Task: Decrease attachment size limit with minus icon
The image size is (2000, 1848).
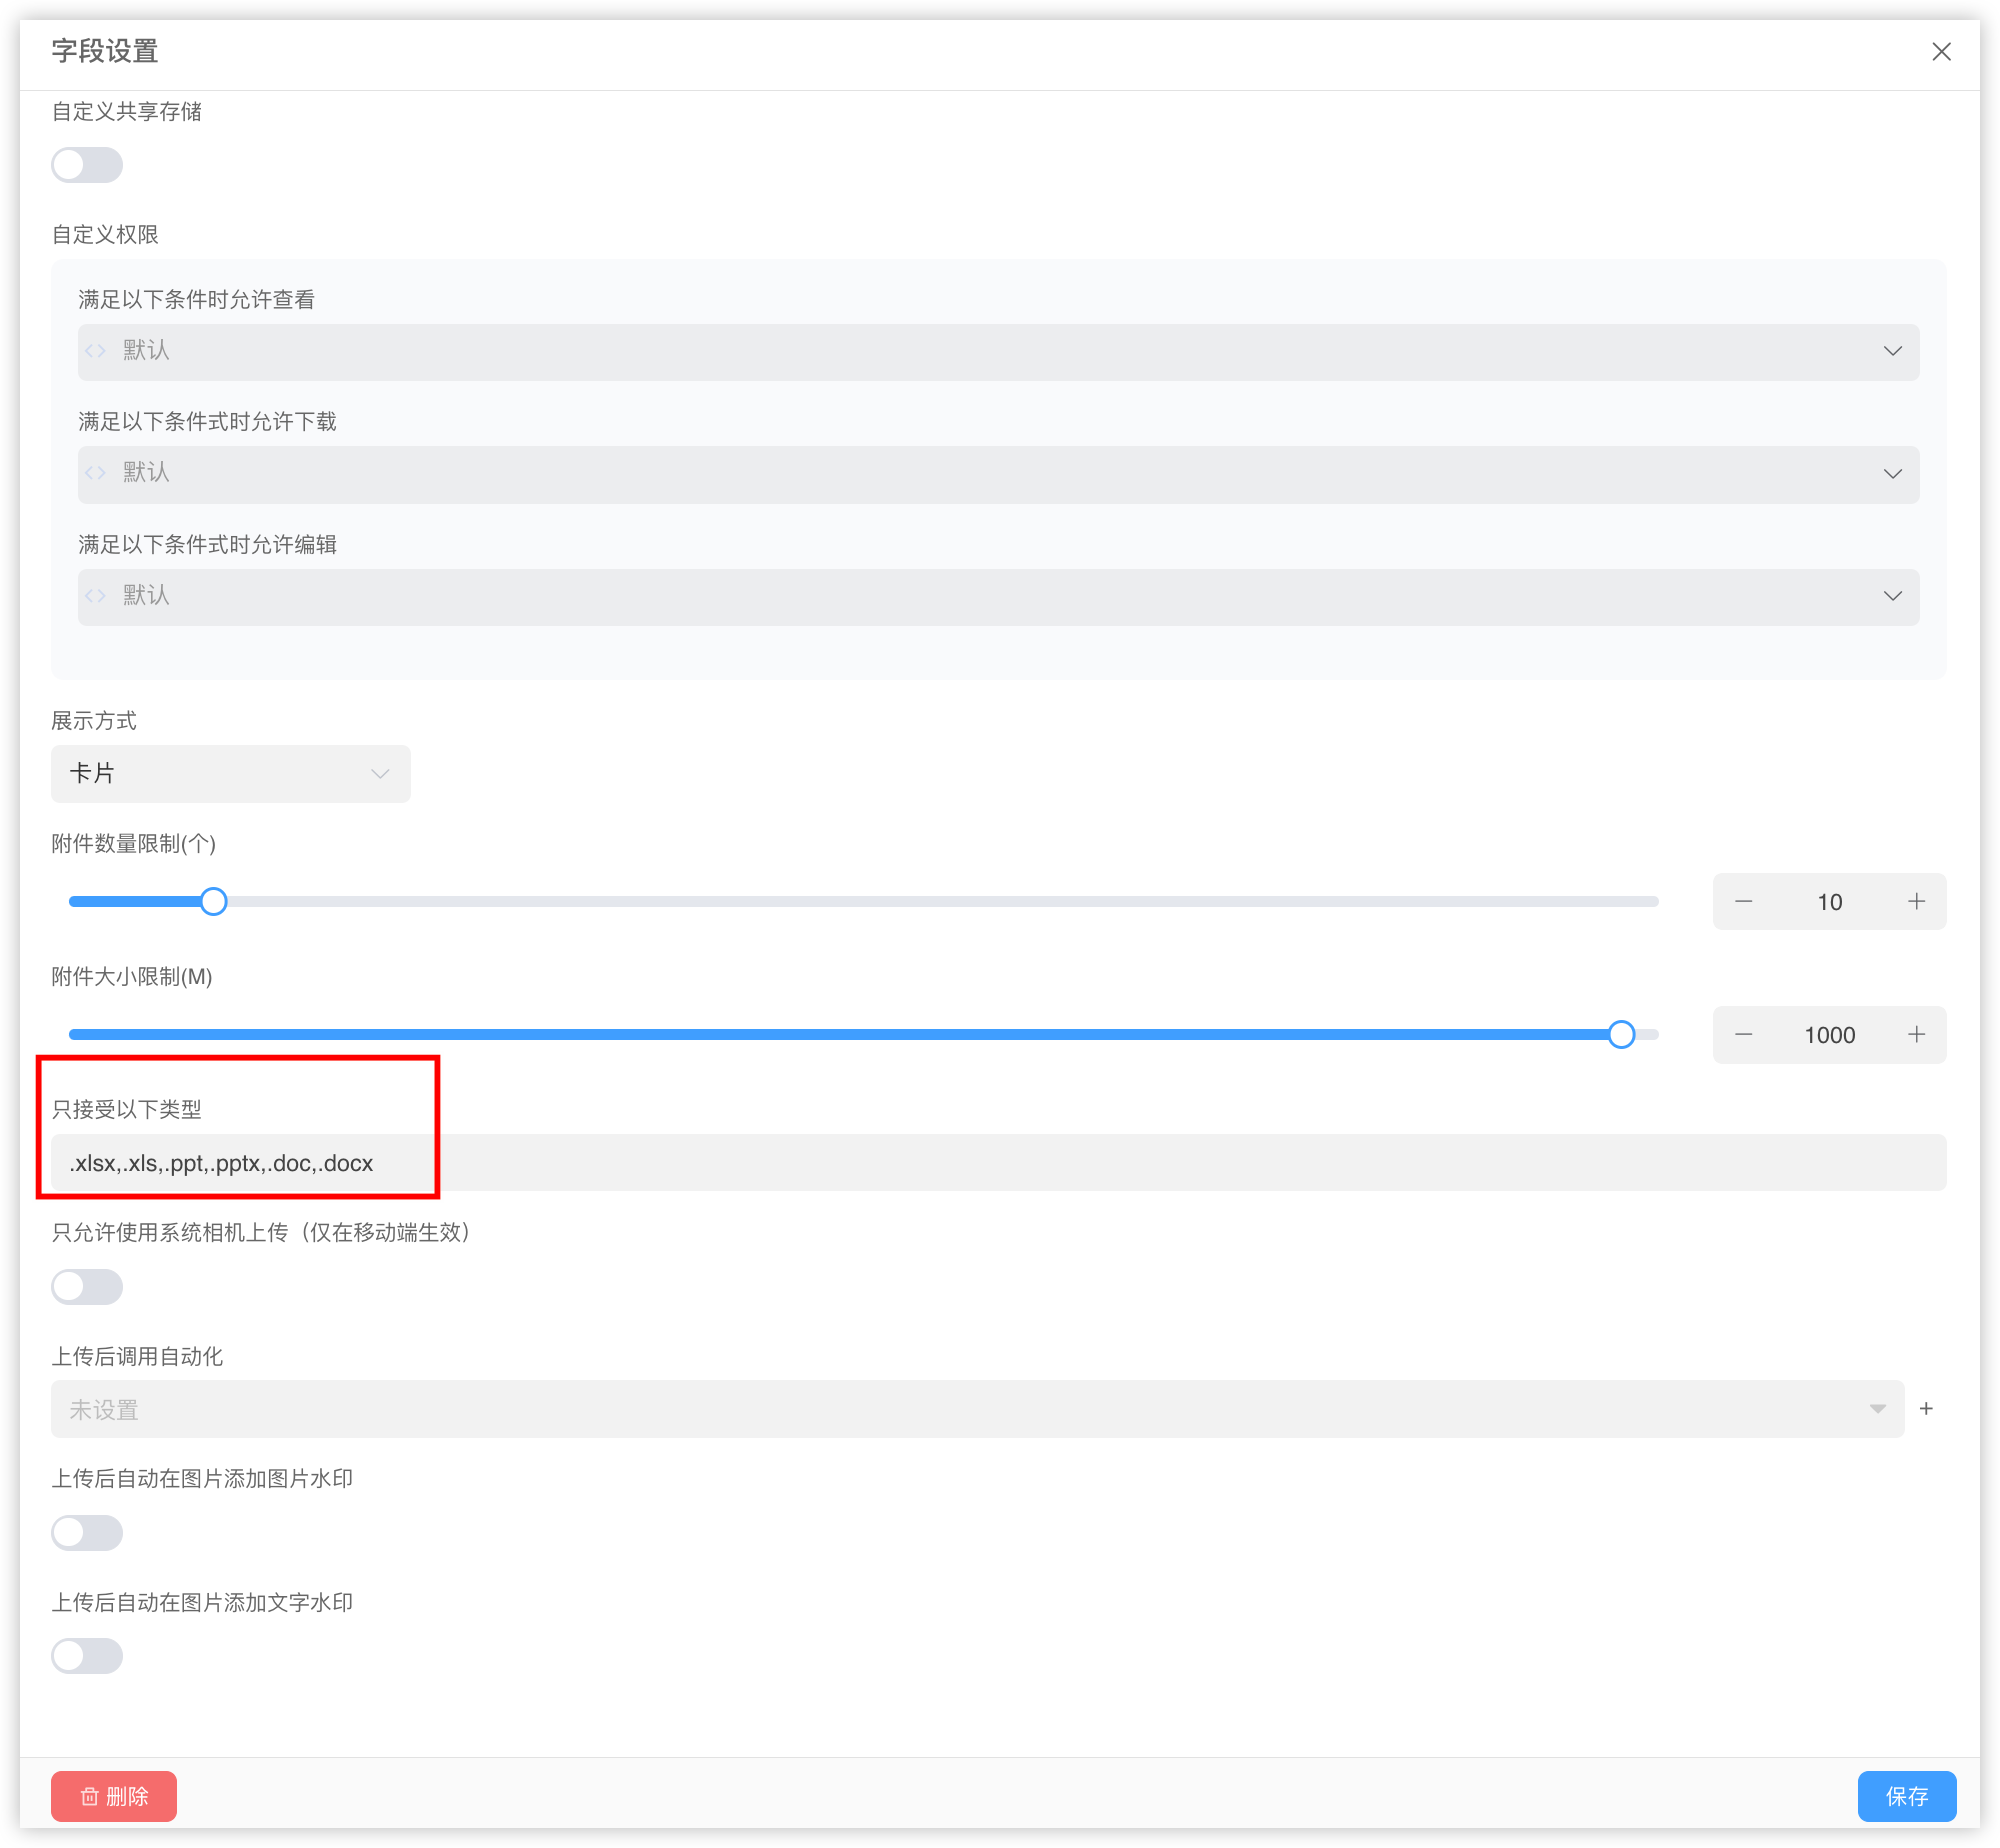Action: 1743,1035
